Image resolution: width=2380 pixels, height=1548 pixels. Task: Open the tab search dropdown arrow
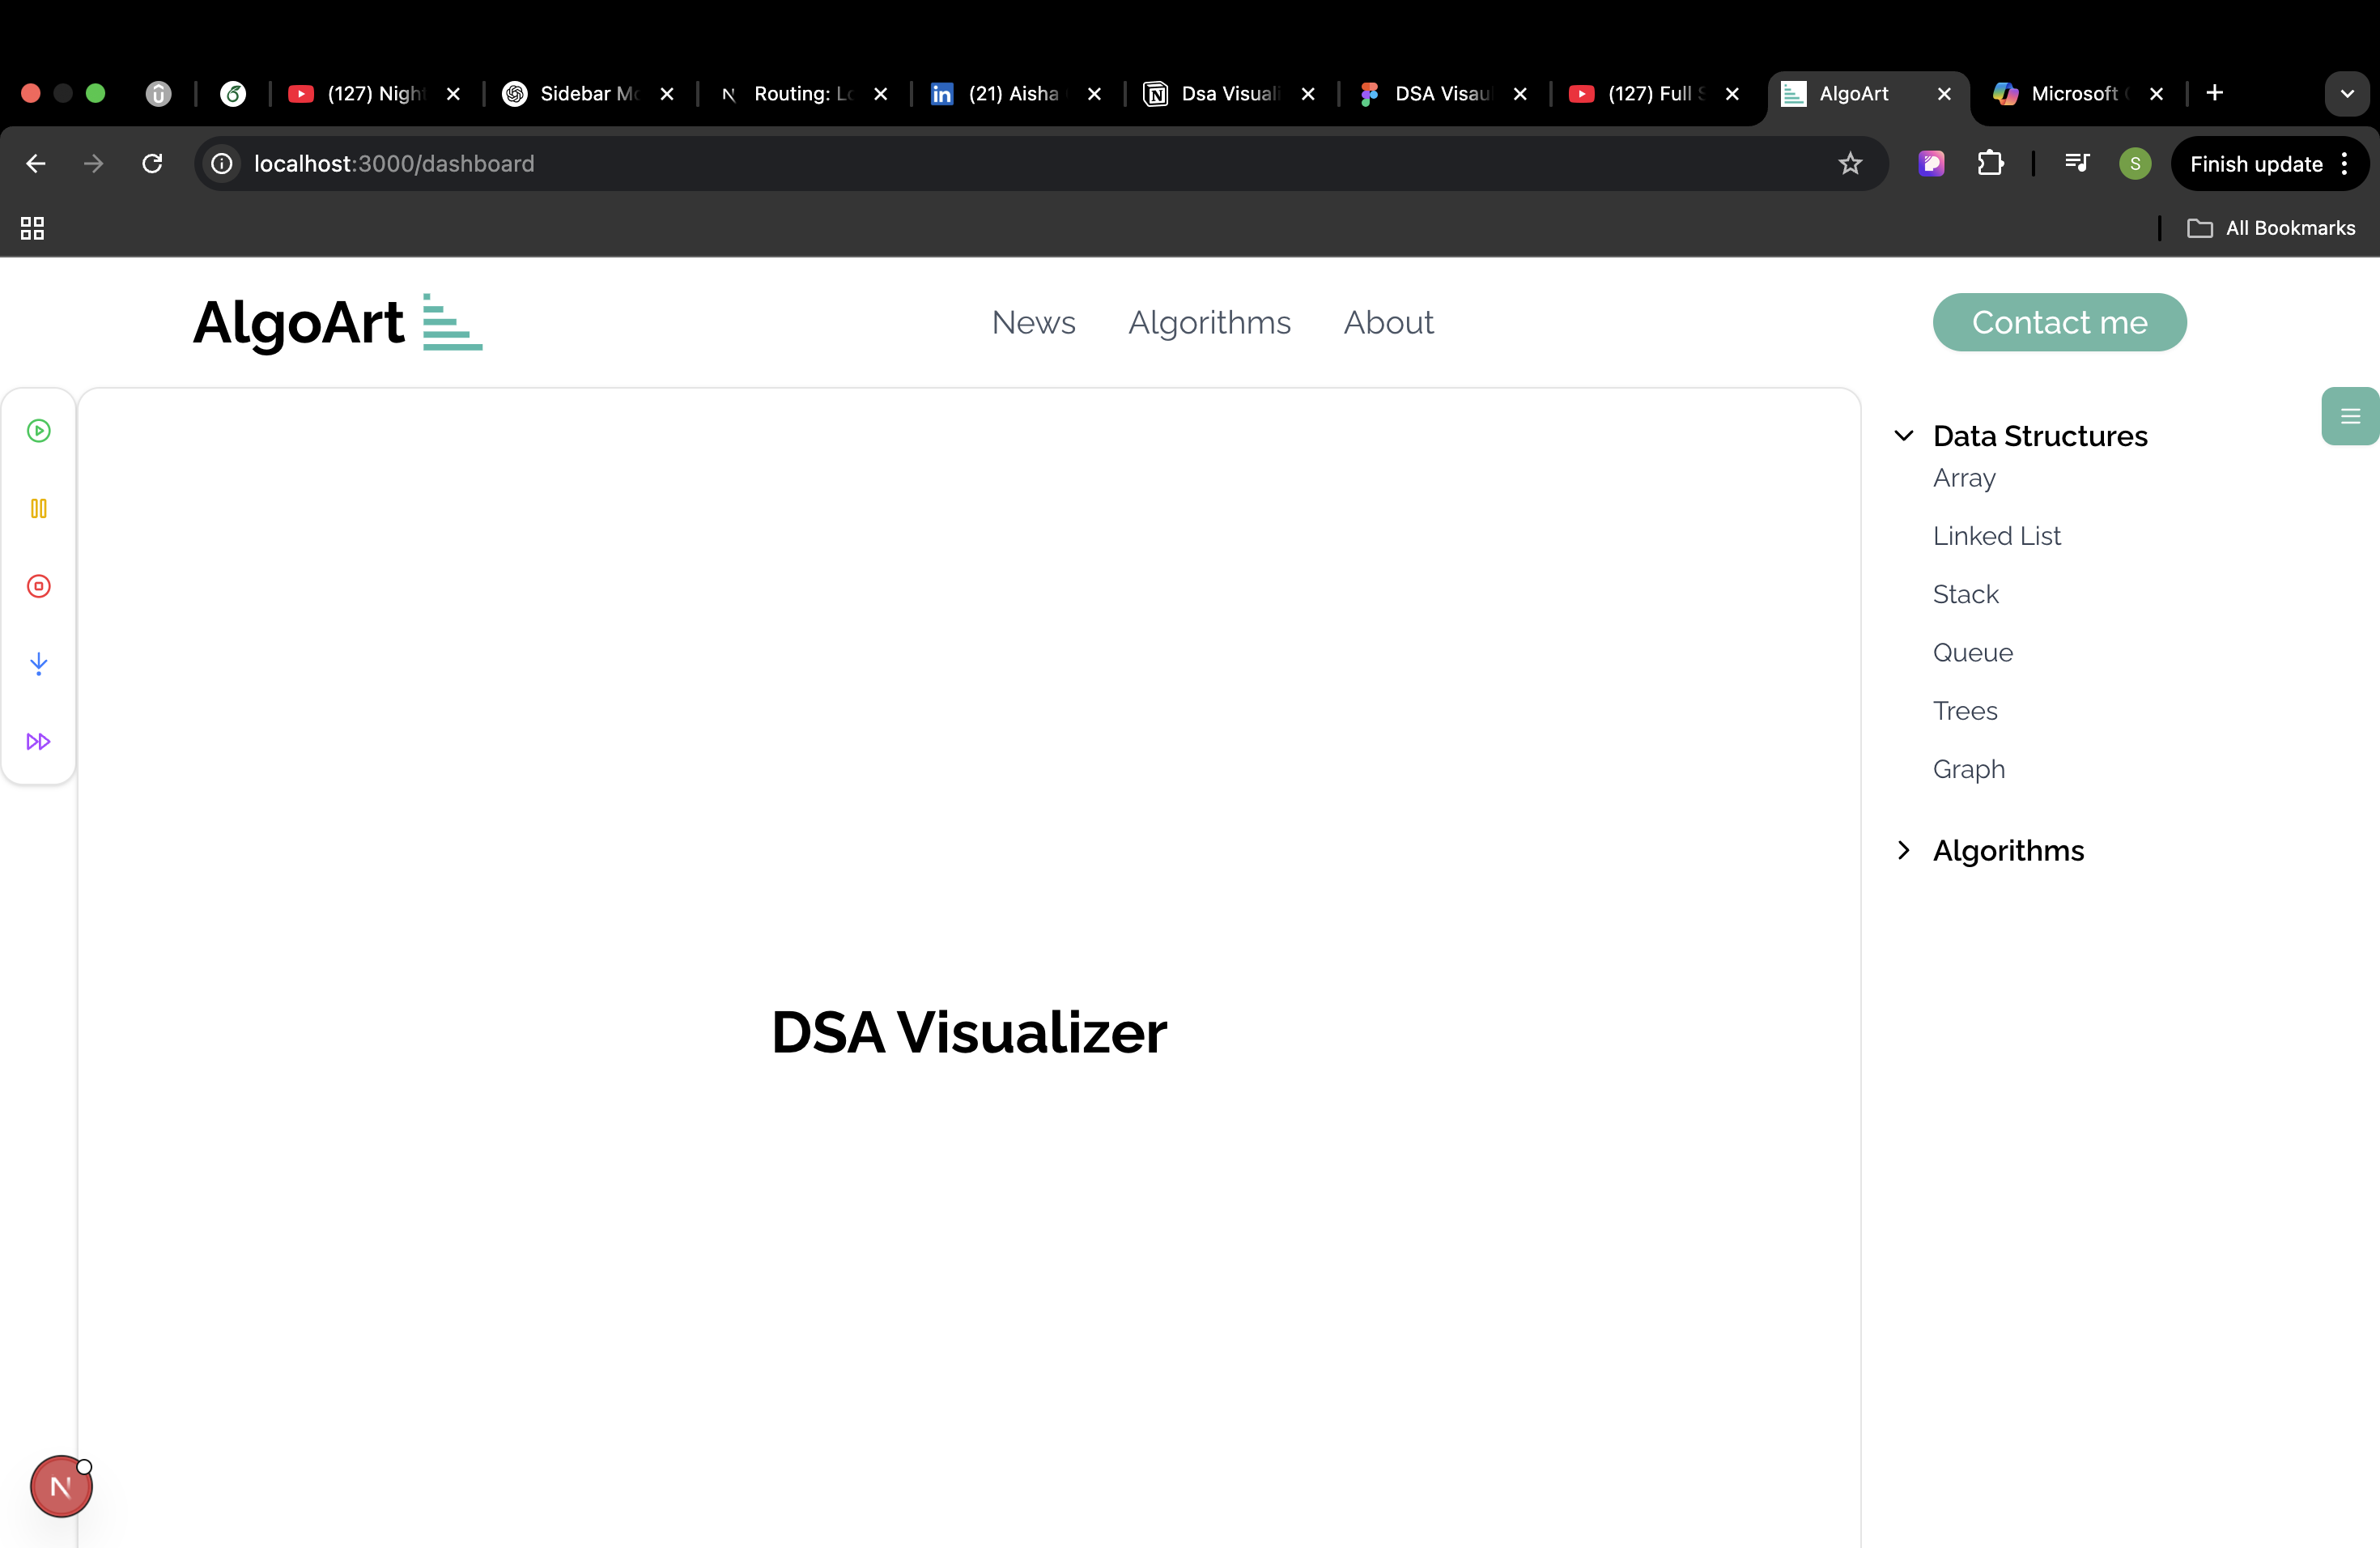coord(2347,94)
